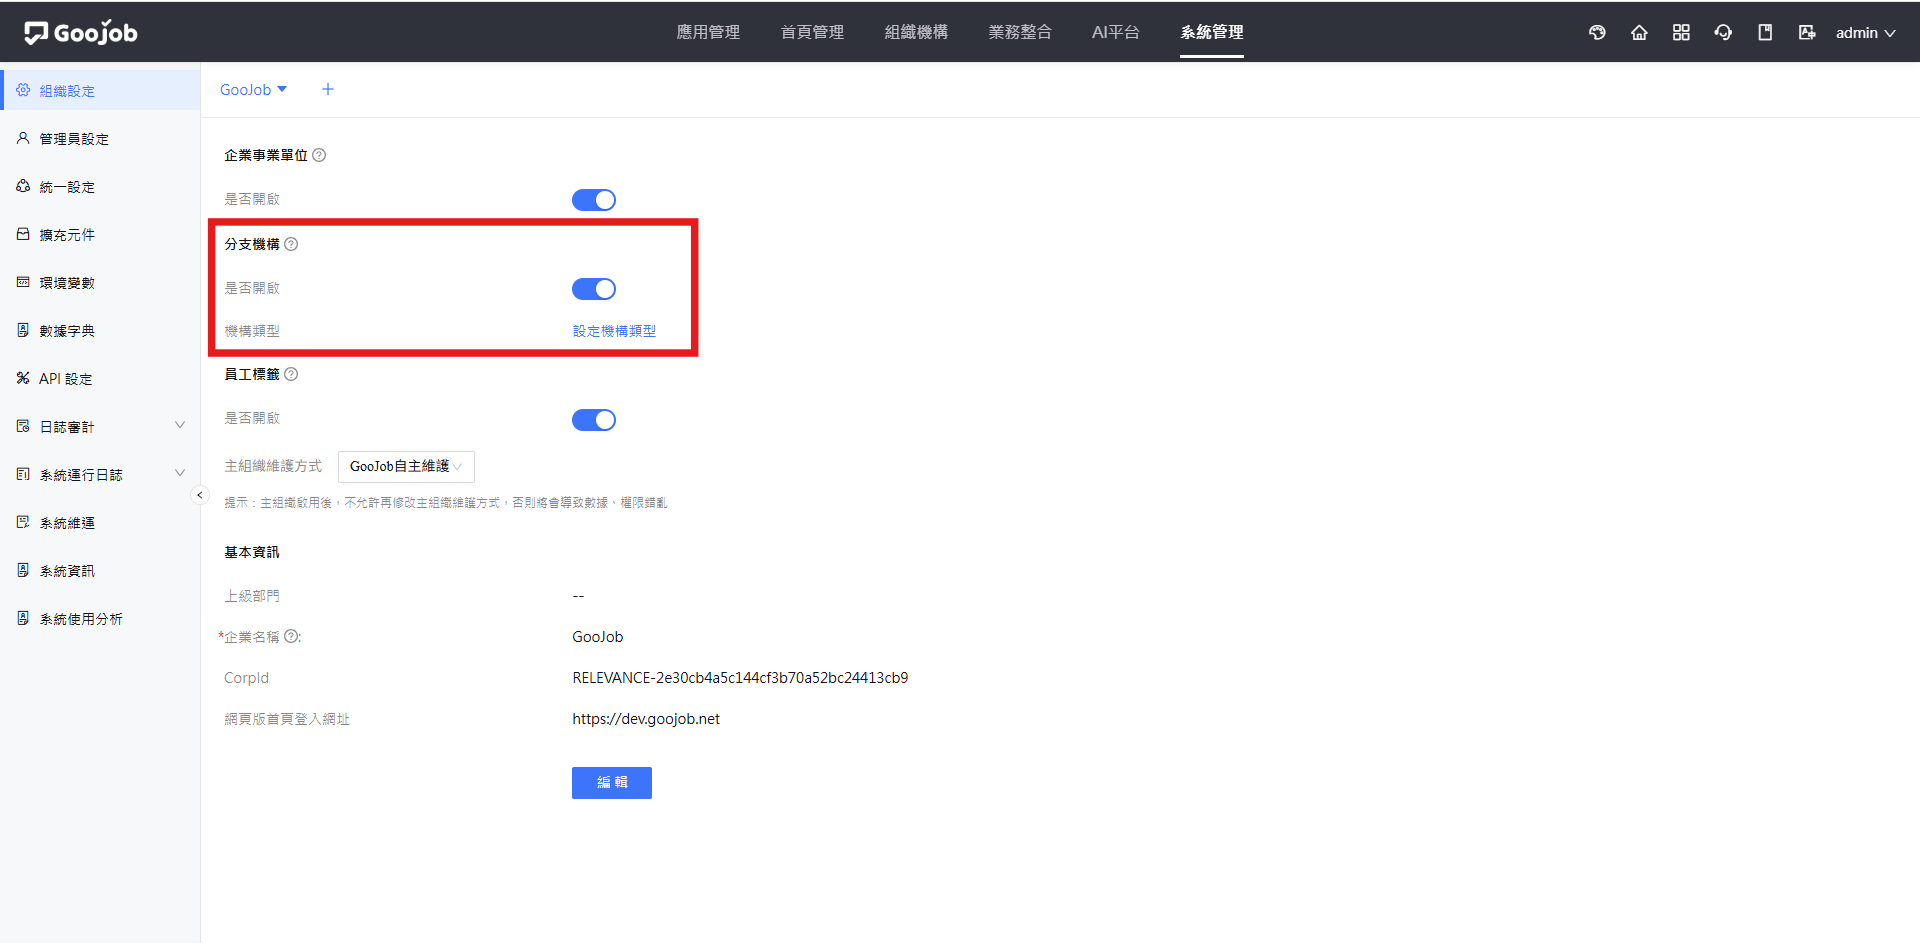The image size is (1920, 947).
Task: Open 數據字典 in sidebar
Action: [100, 330]
